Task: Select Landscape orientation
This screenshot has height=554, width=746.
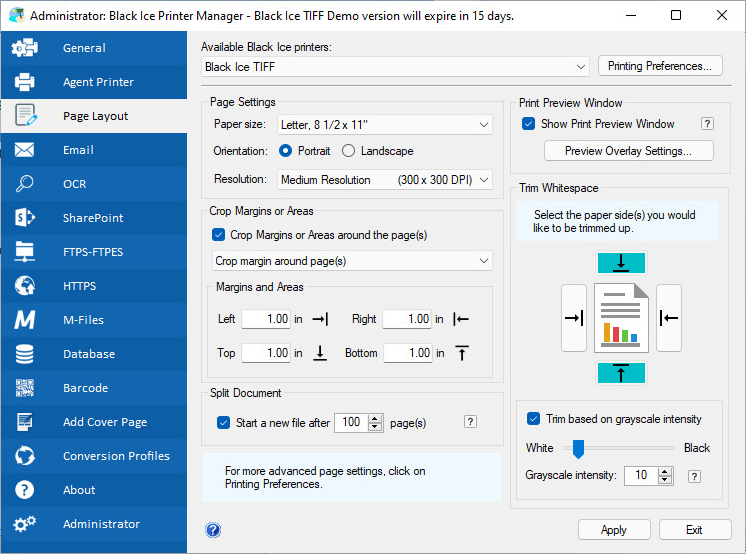Action: [348, 151]
